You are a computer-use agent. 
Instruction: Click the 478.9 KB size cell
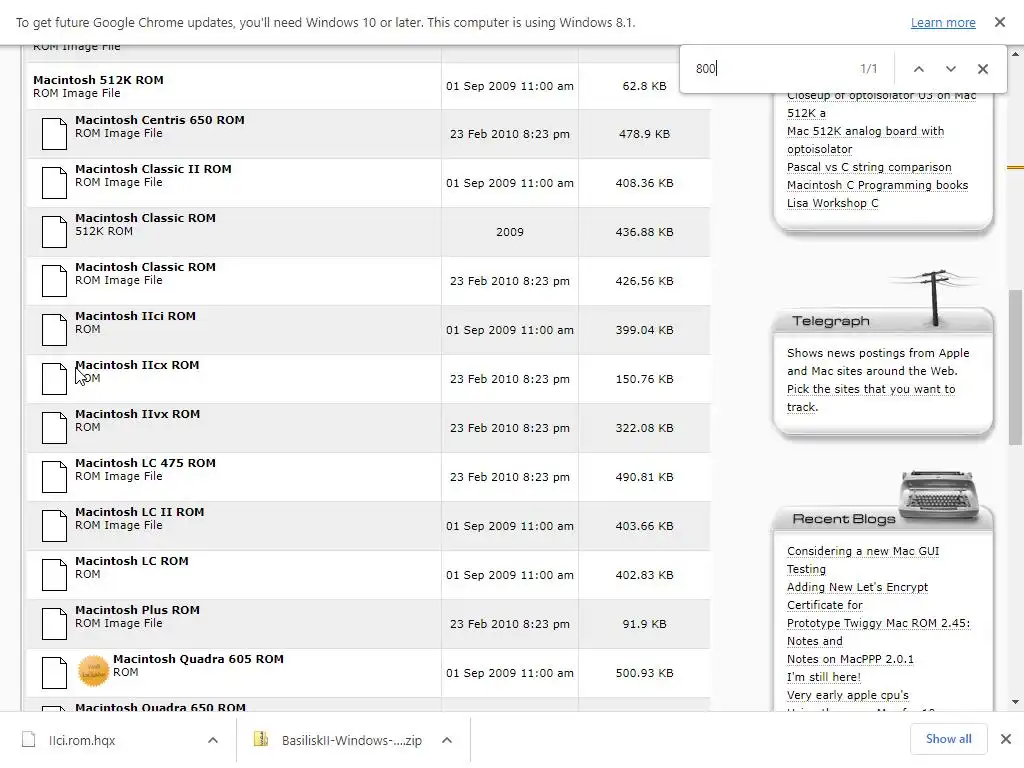click(644, 134)
